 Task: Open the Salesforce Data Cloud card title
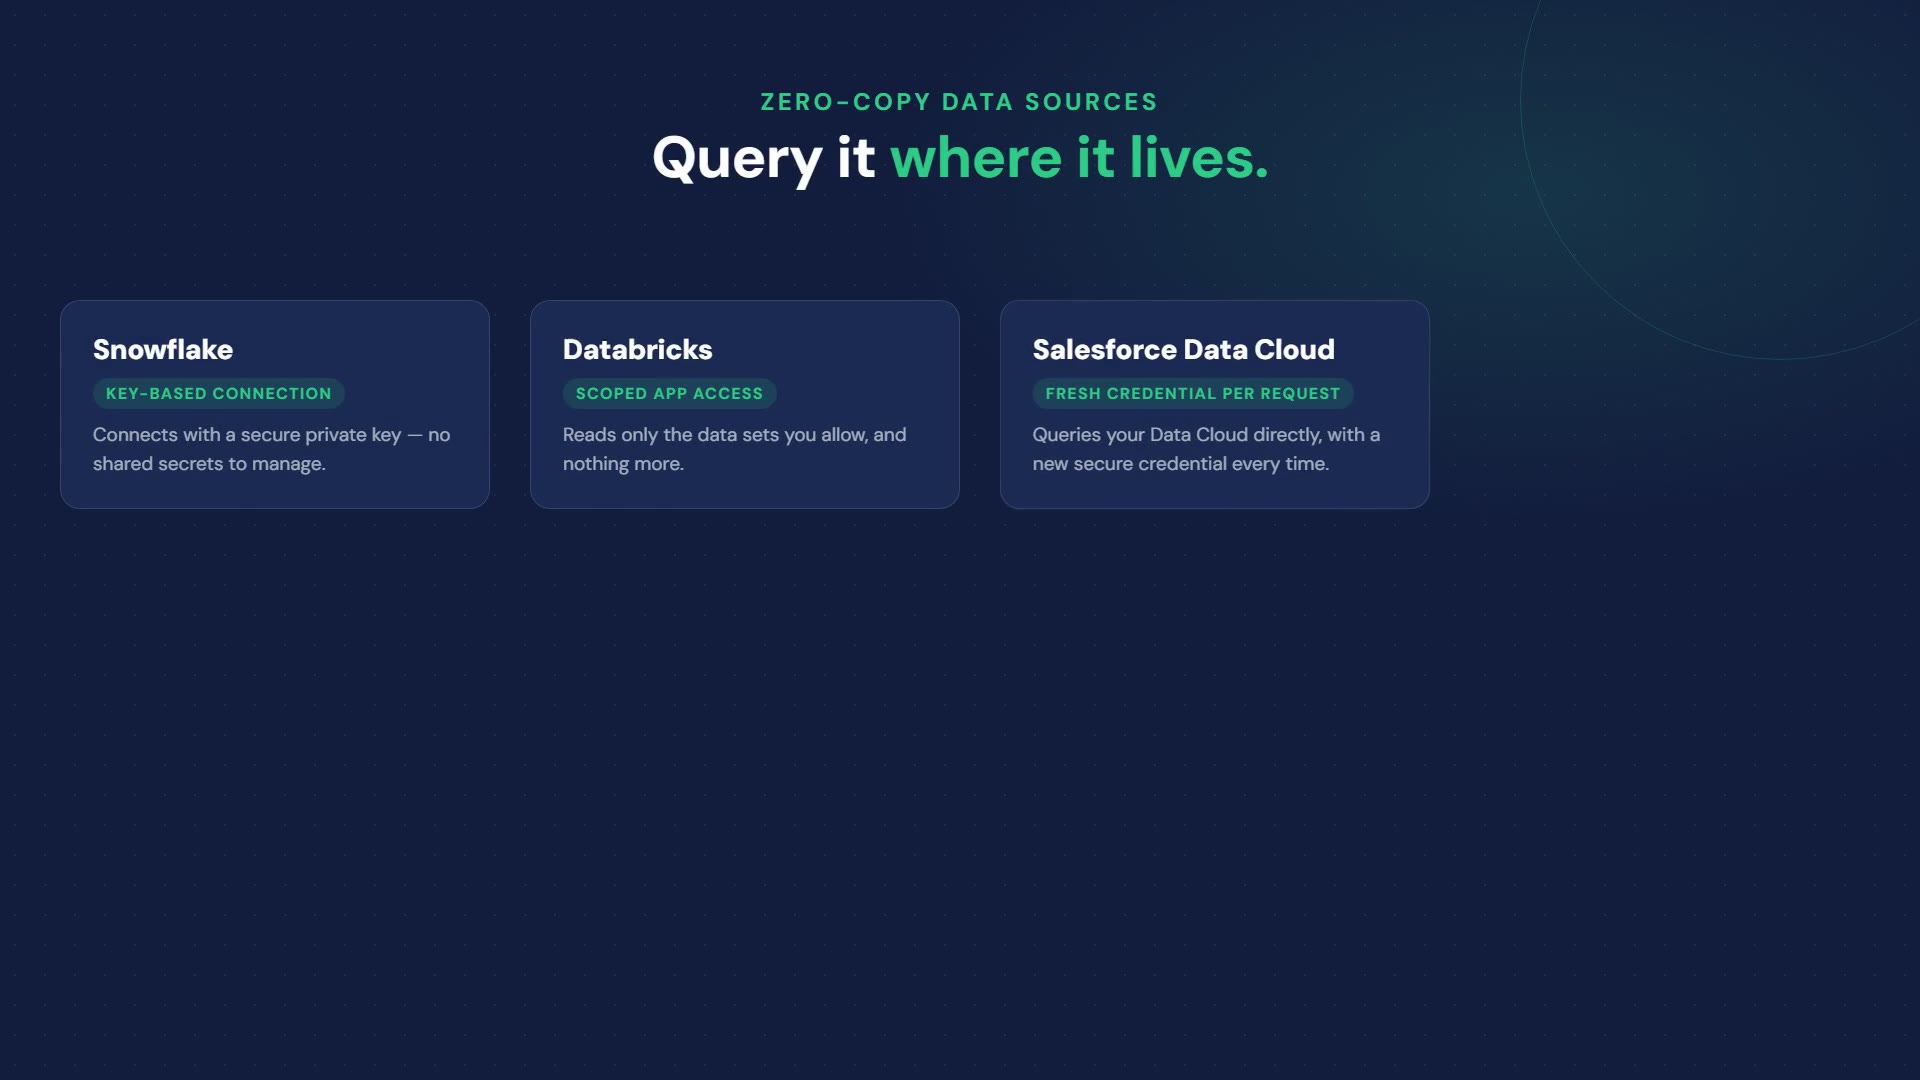(x=1183, y=349)
